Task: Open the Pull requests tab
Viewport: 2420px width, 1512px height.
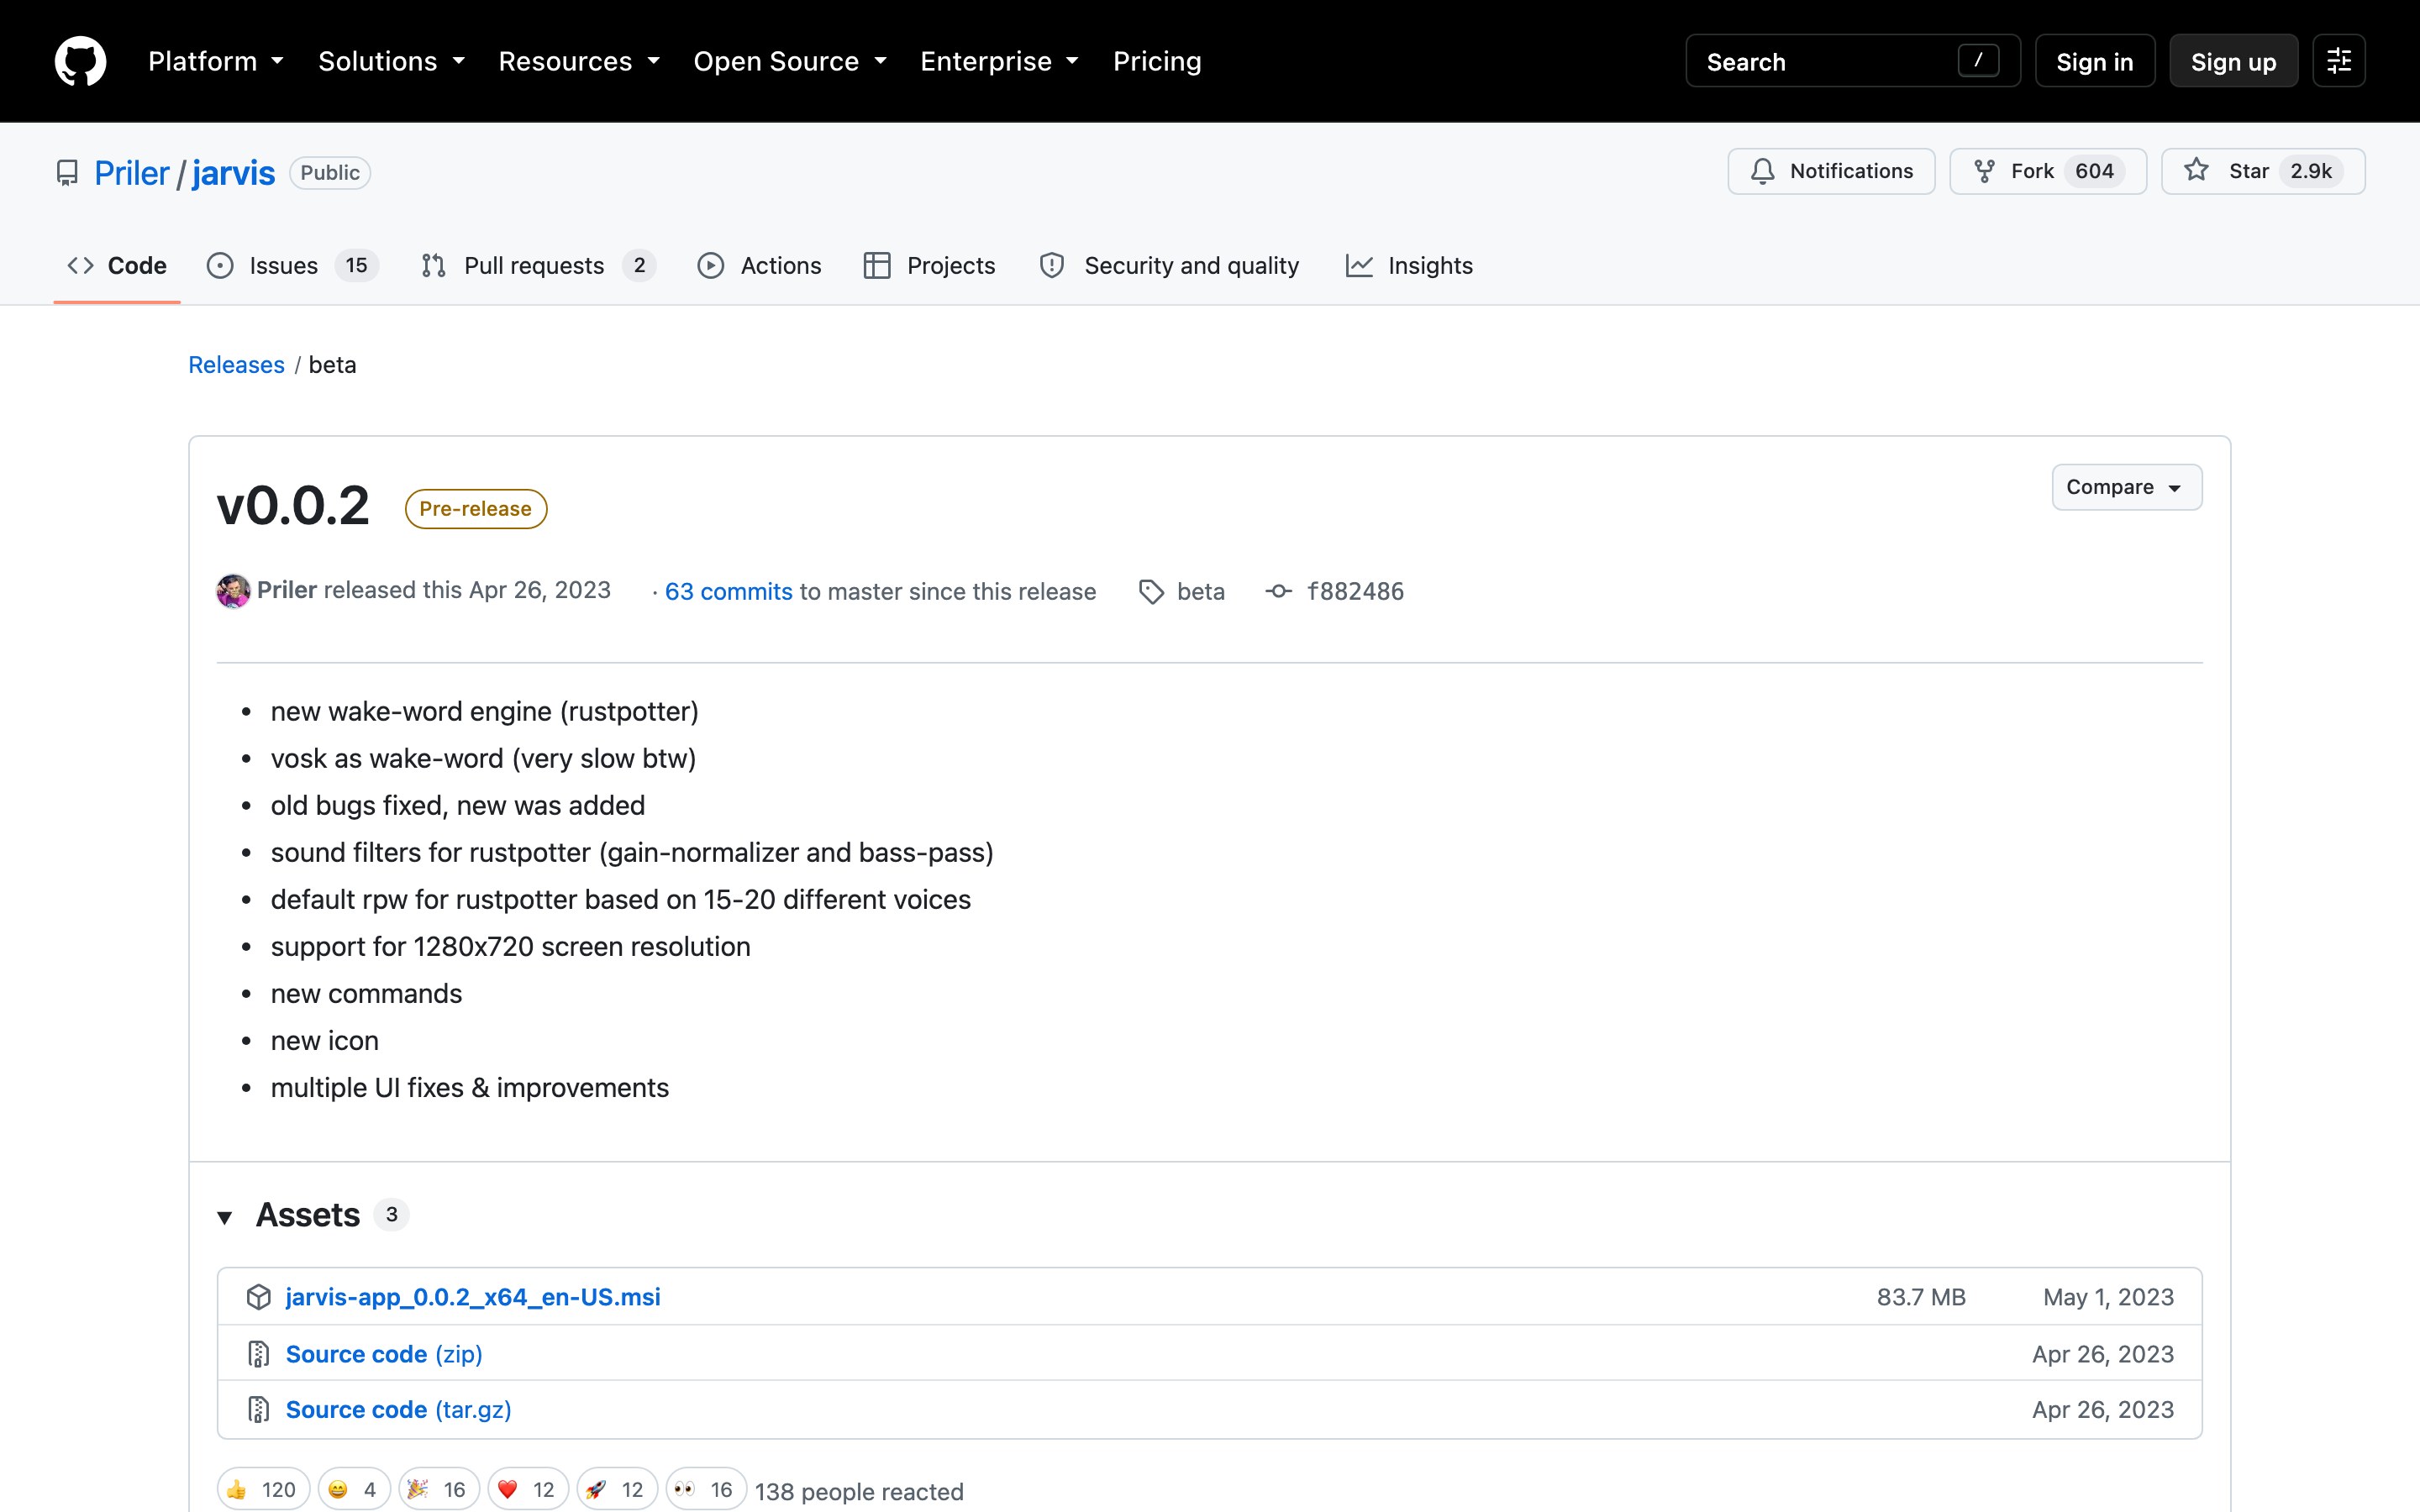Action: [x=537, y=265]
